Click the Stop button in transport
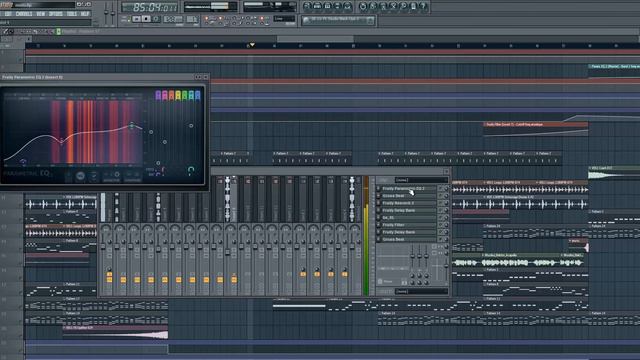This screenshot has height=360, width=640. coord(146,19)
